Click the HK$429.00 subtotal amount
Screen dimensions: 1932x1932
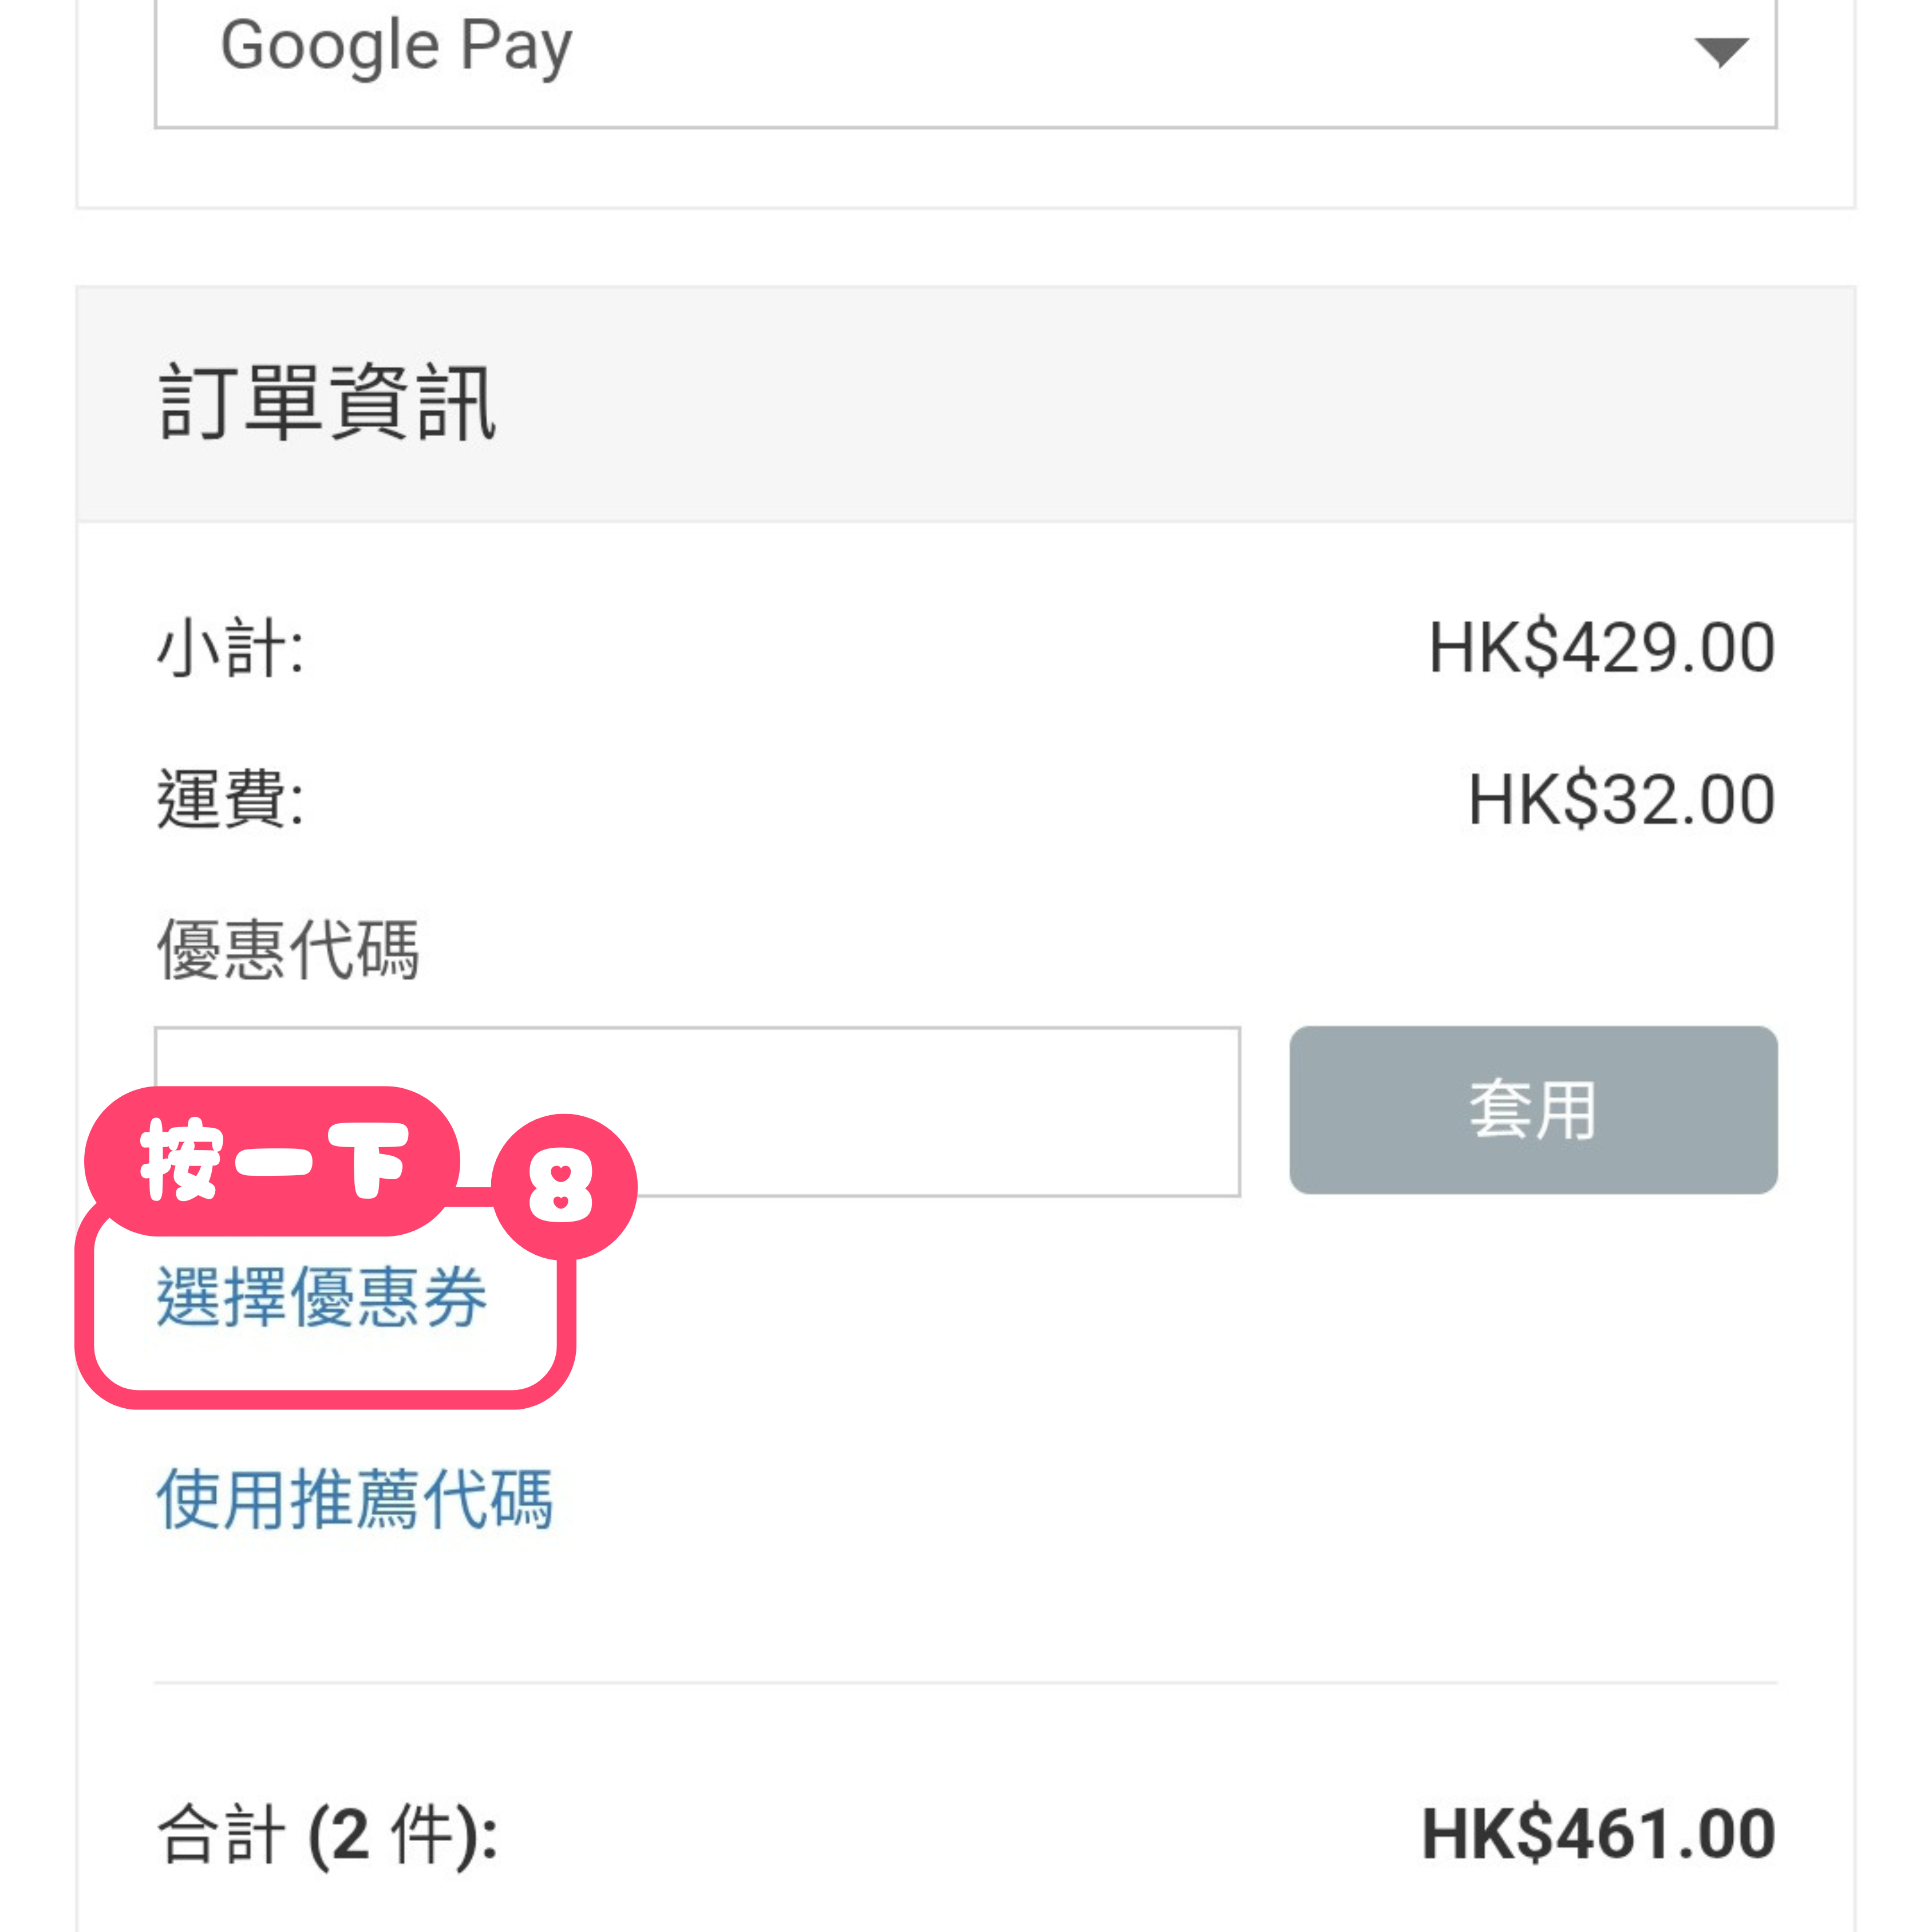pos(1601,648)
